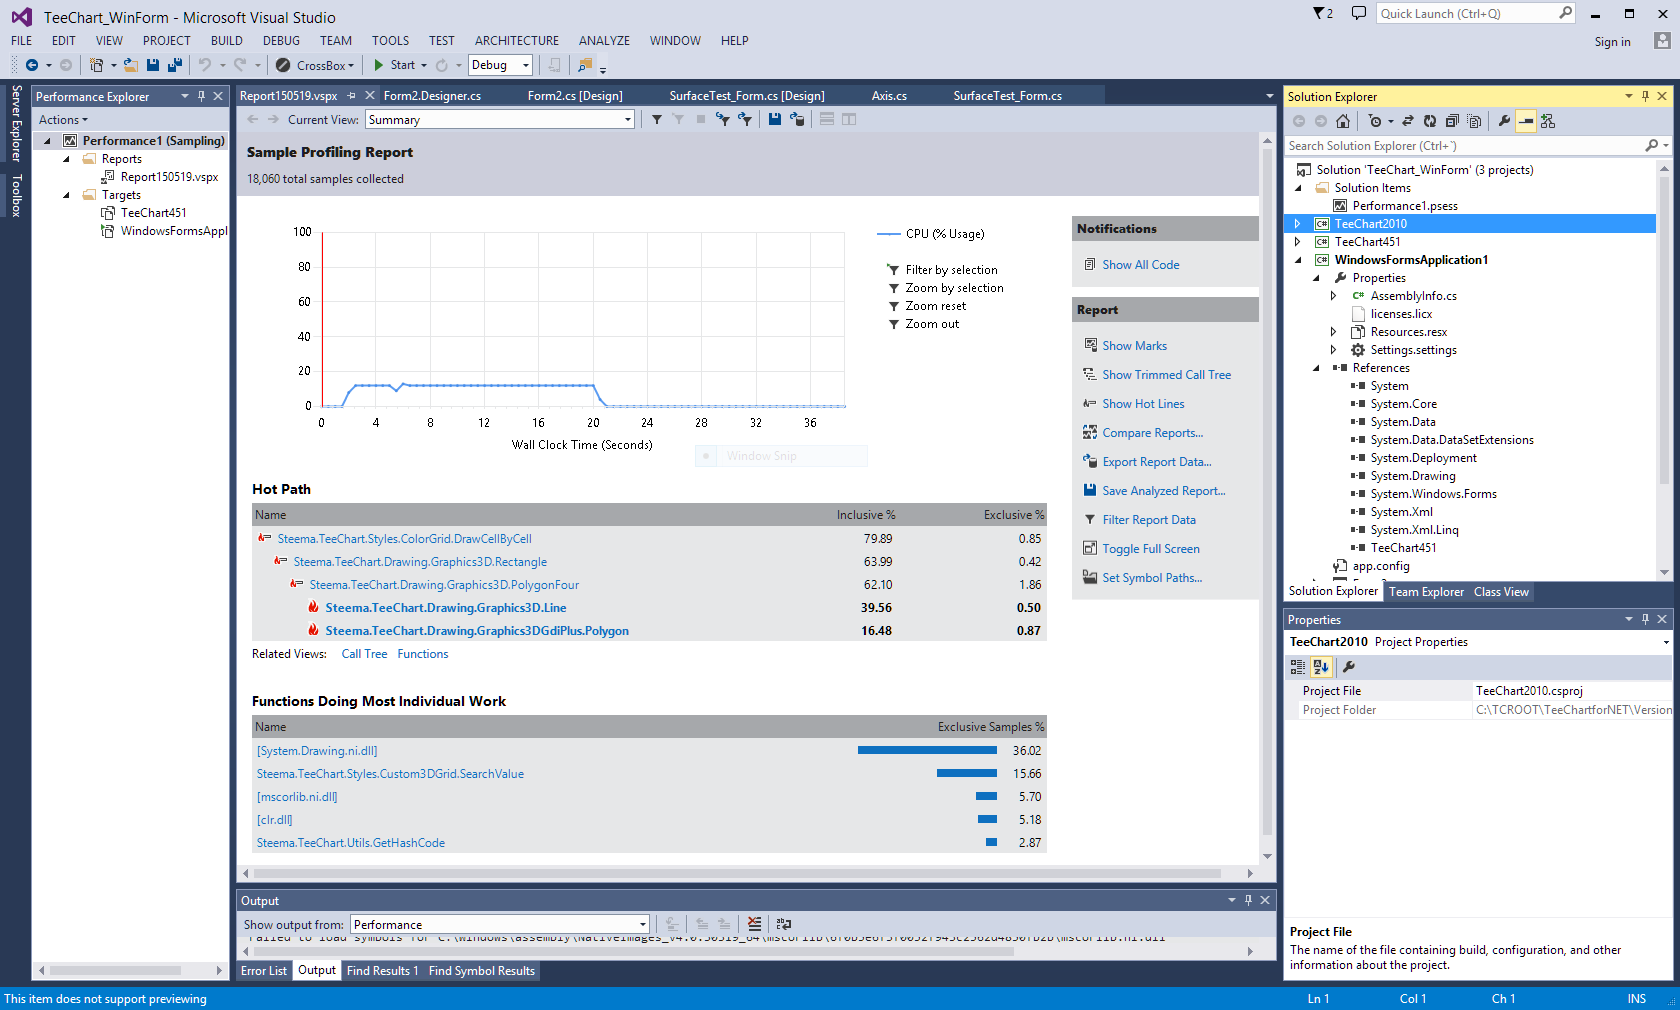
Task: Click the Open File folder icon
Action: (x=131, y=65)
